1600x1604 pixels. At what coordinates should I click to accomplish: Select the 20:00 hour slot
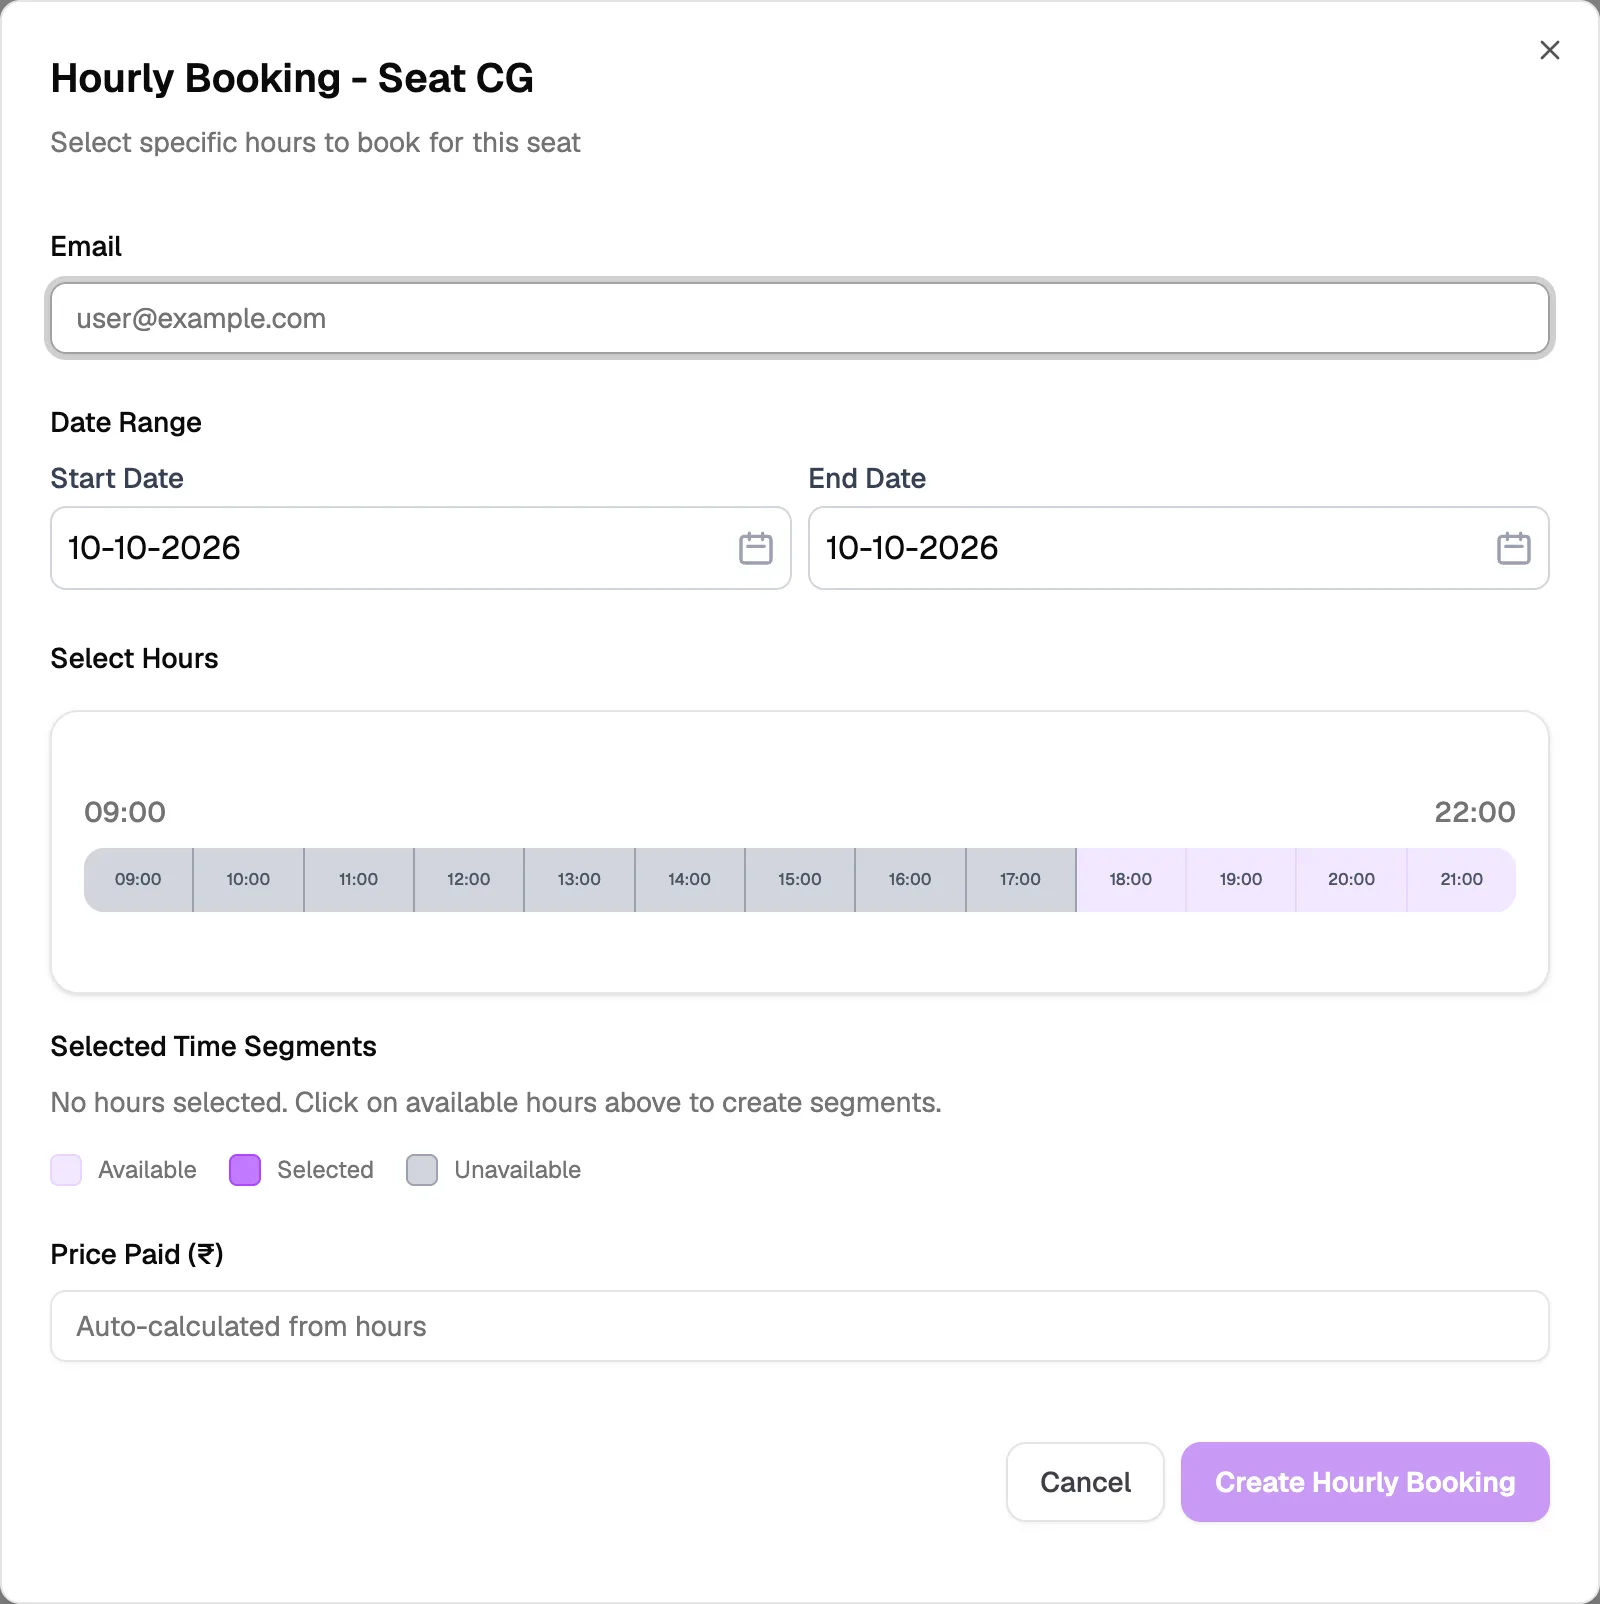click(1351, 880)
